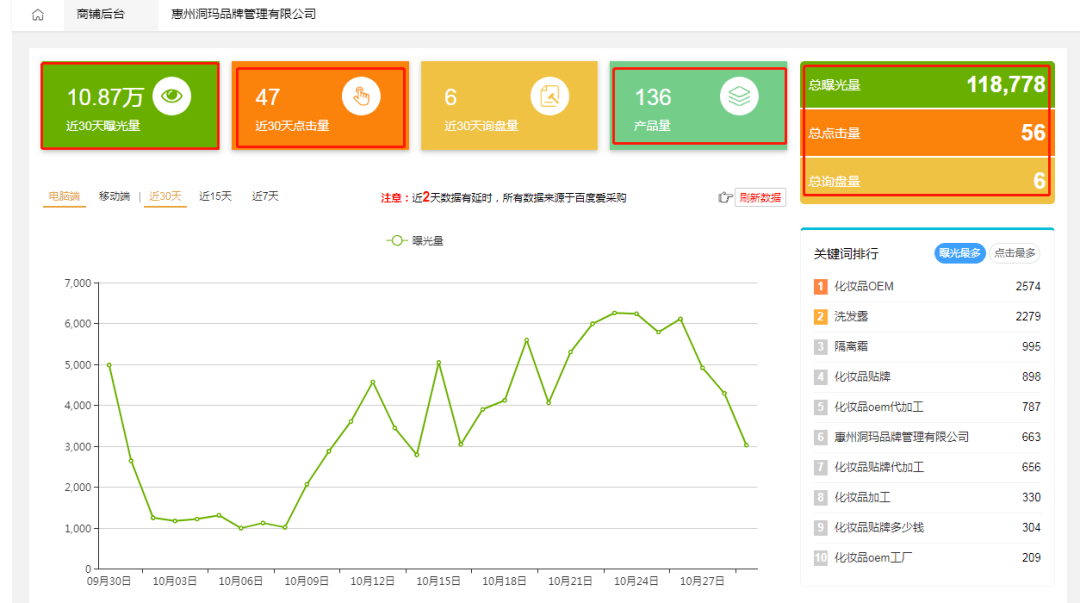Show data for 近15天

pyautogui.click(x=215, y=197)
